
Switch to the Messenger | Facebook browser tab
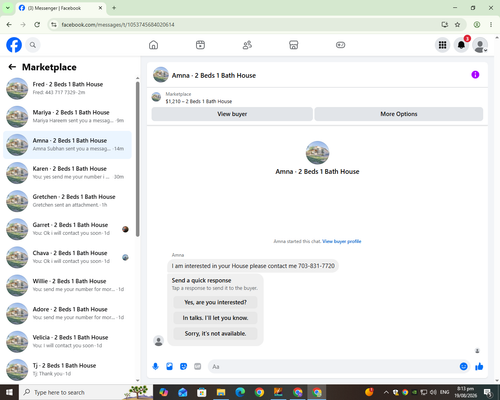(x=61, y=8)
